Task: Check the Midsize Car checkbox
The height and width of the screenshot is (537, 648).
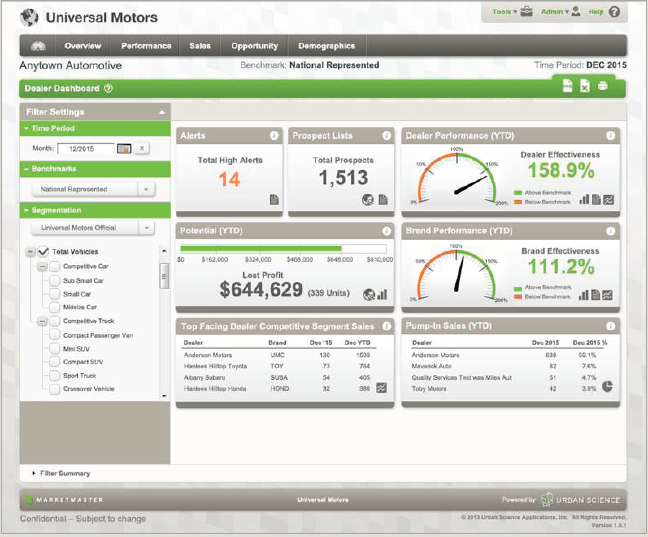Action: click(55, 307)
